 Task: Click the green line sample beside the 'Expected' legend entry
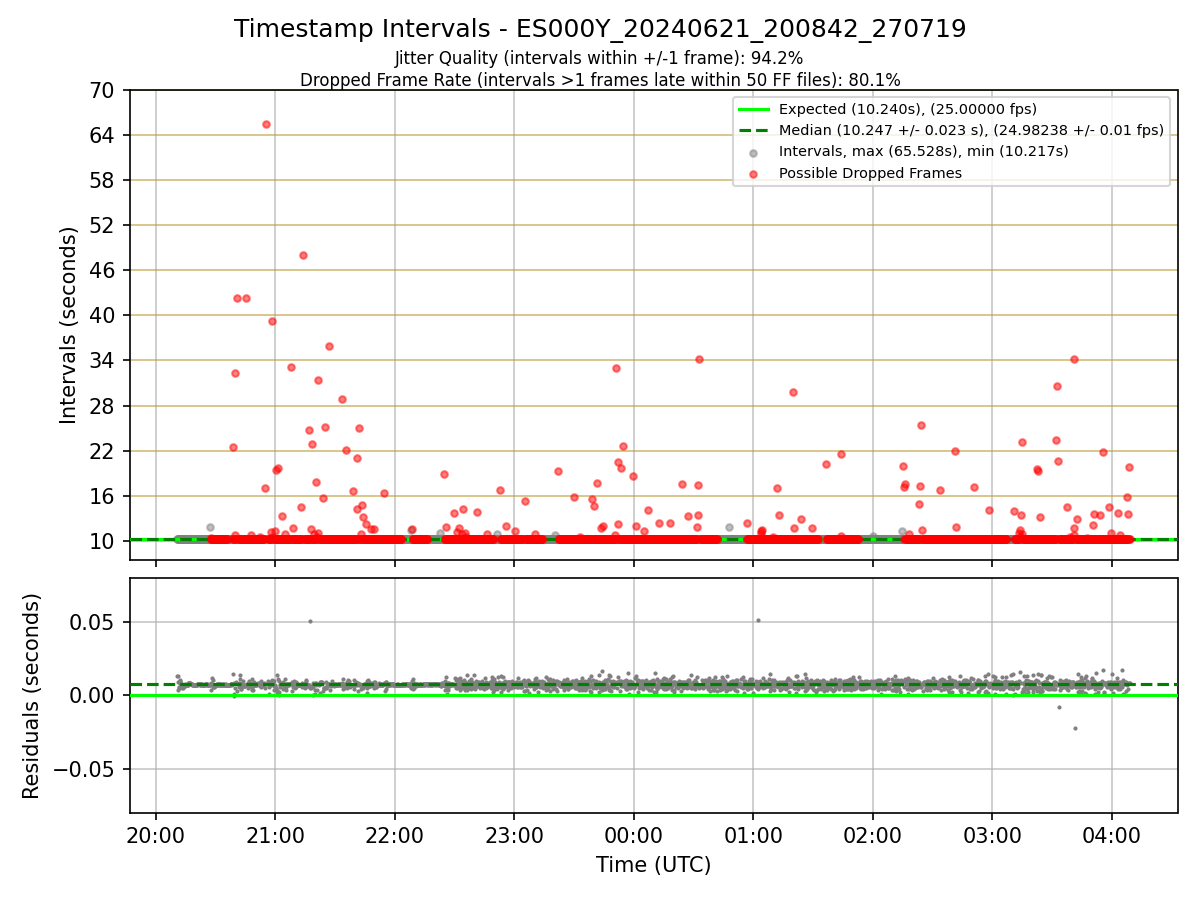(754, 109)
